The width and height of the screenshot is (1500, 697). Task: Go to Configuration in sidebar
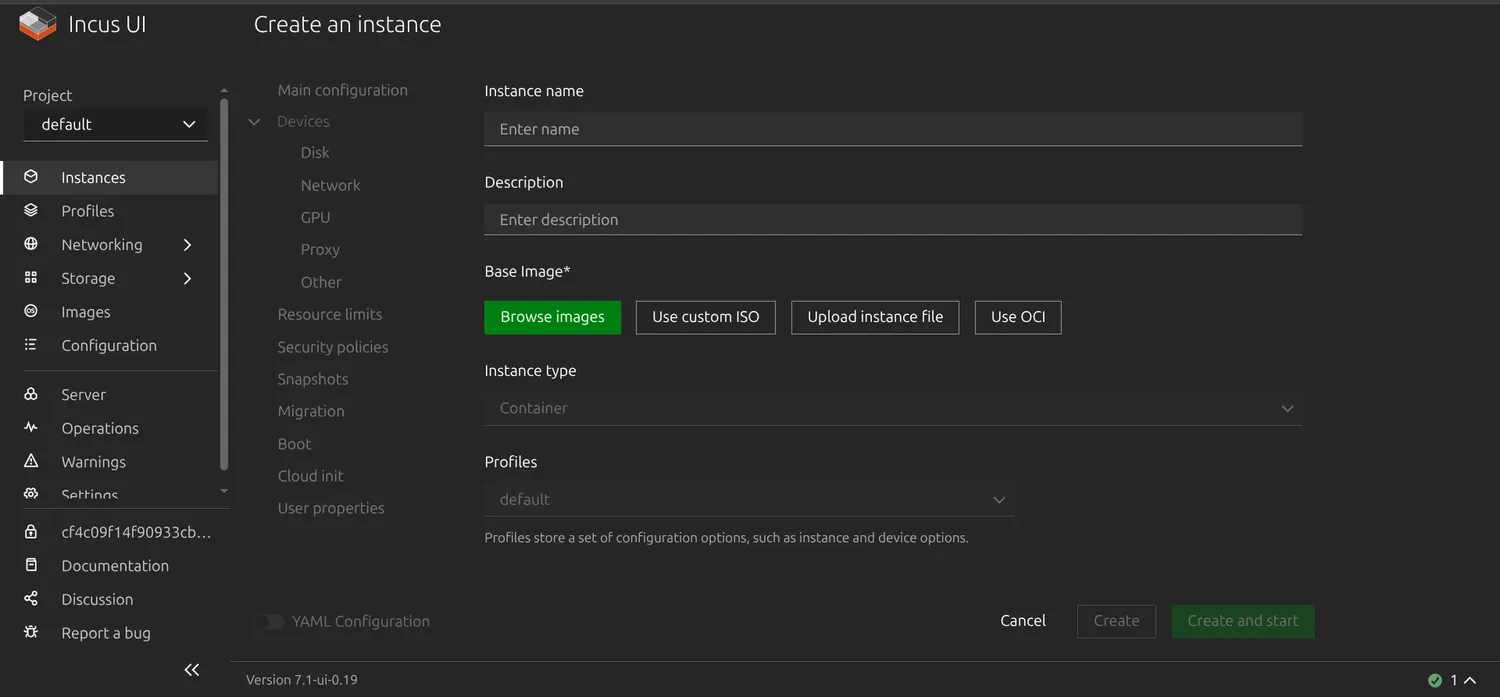coord(109,346)
